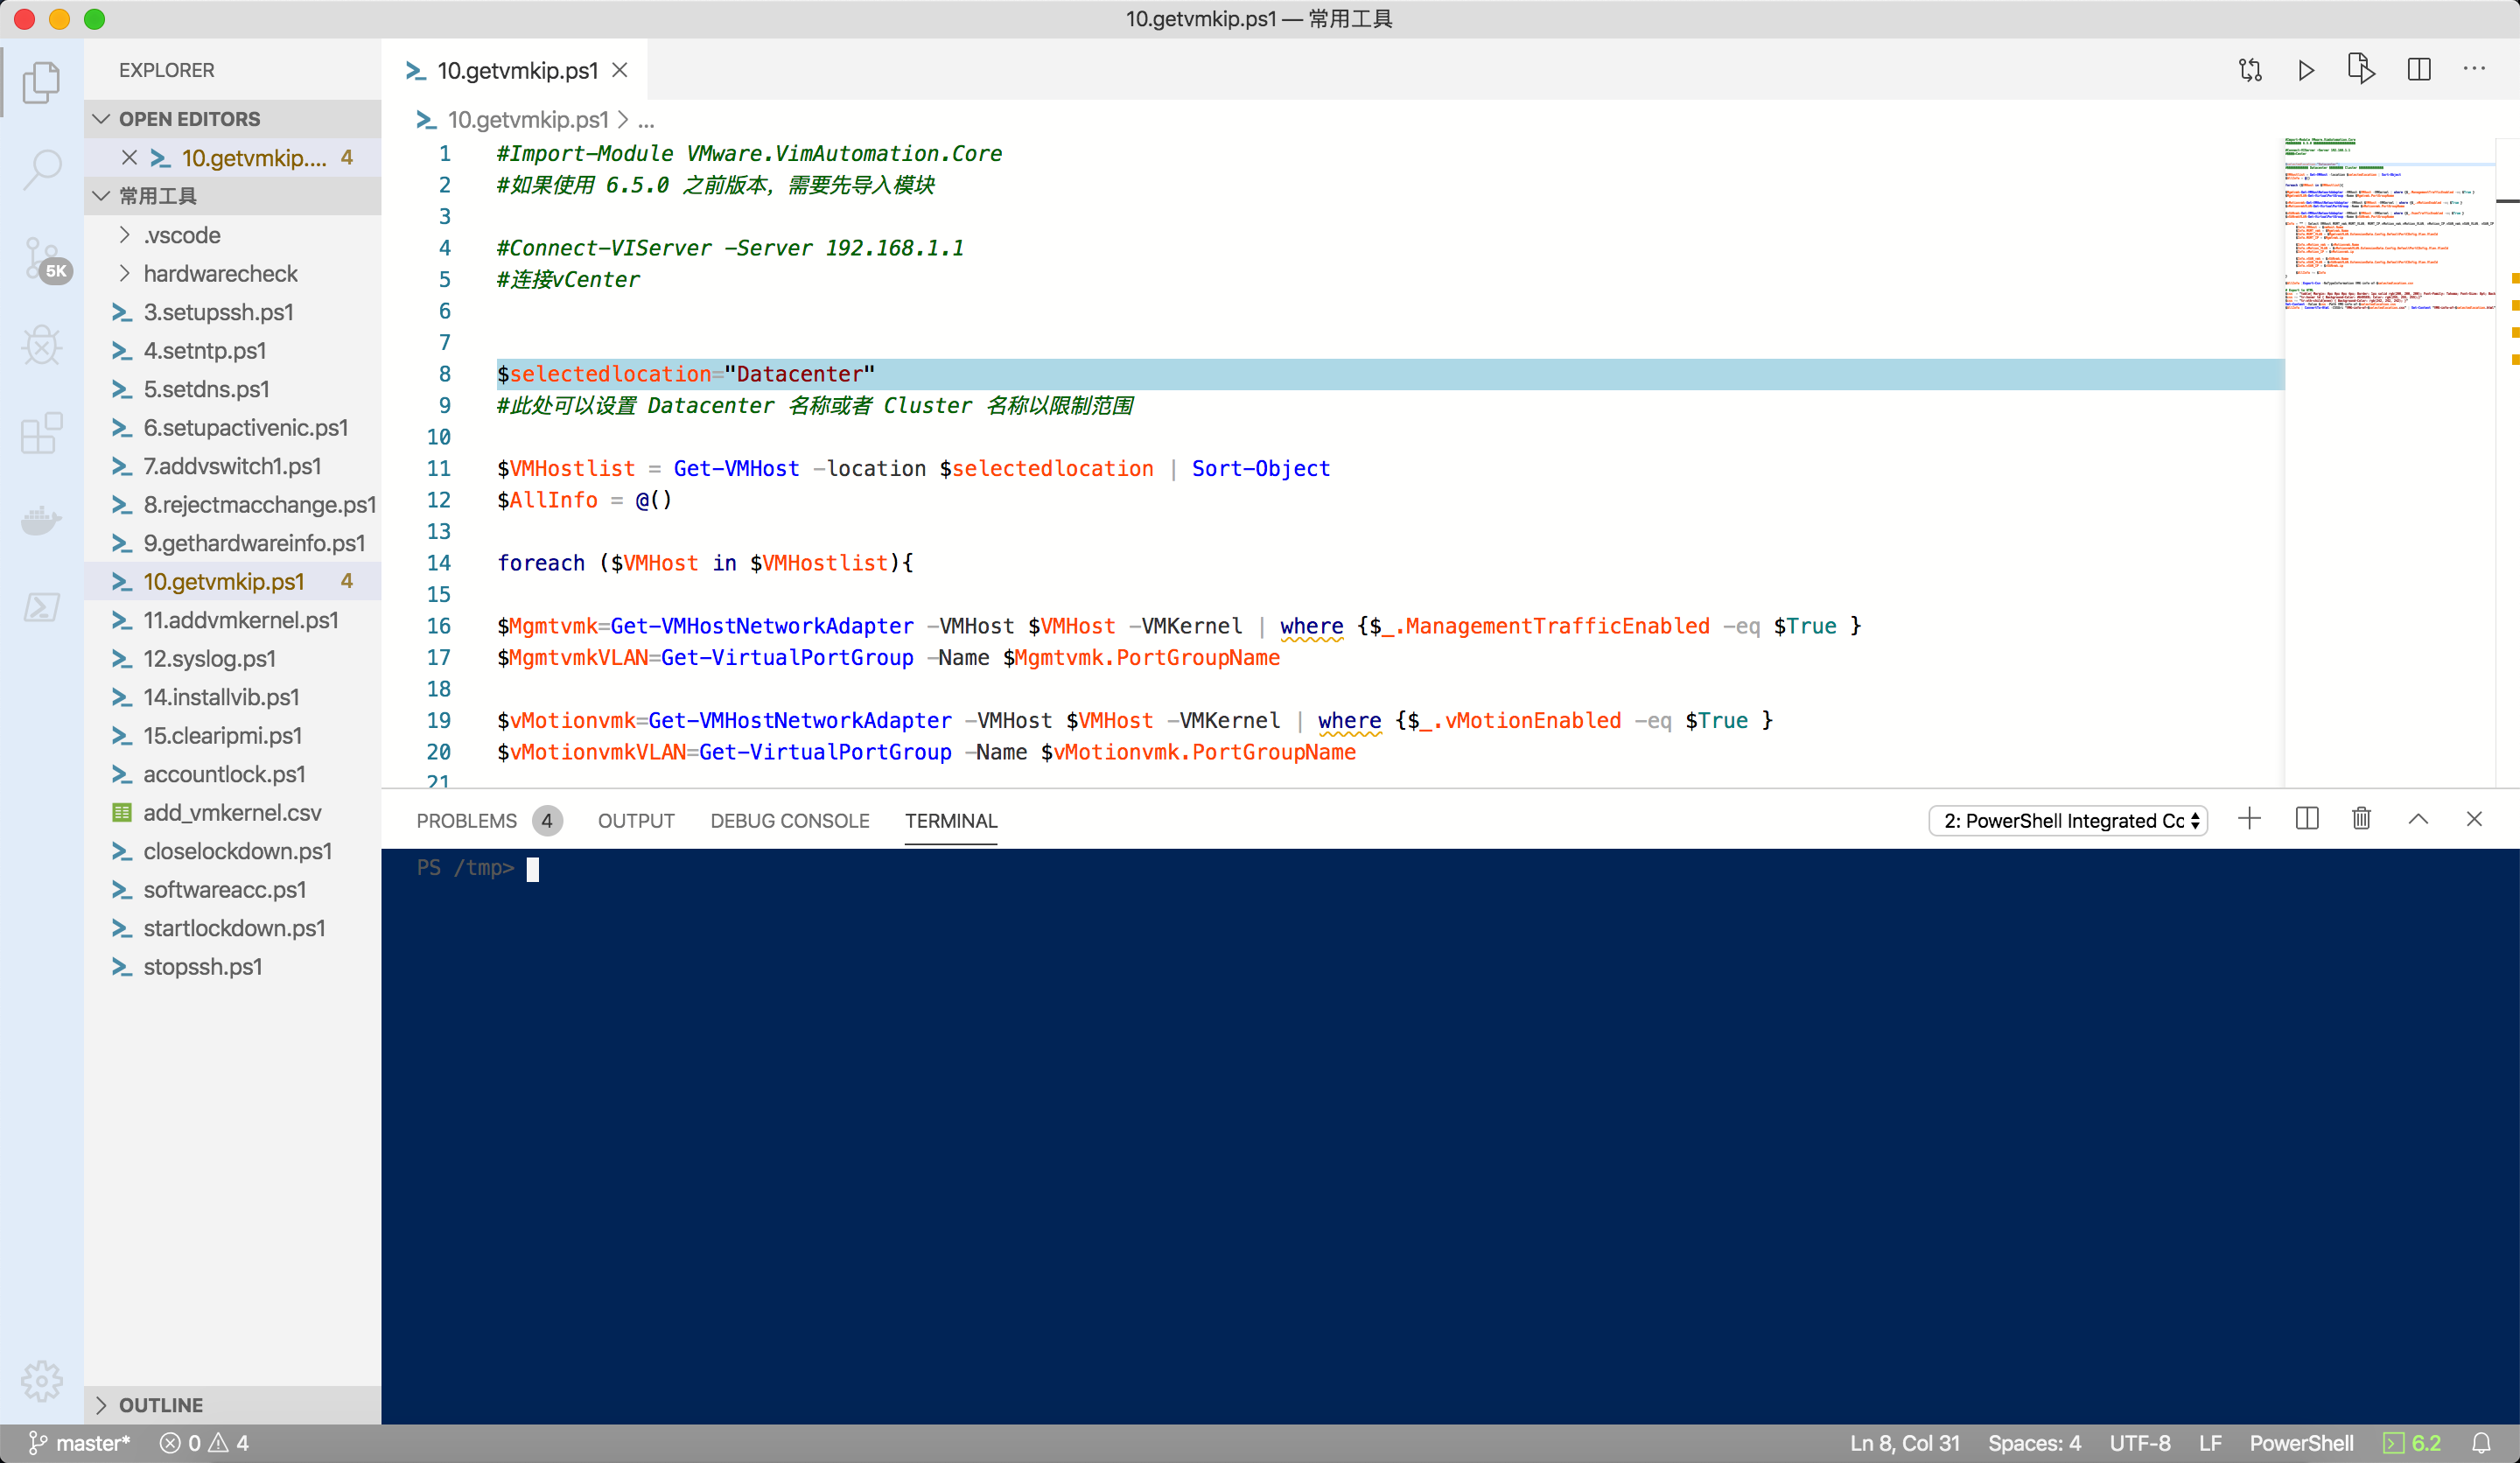Click Ln 8, Col 31 in status bar
This screenshot has height=1463, width=2520.
1904,1443
